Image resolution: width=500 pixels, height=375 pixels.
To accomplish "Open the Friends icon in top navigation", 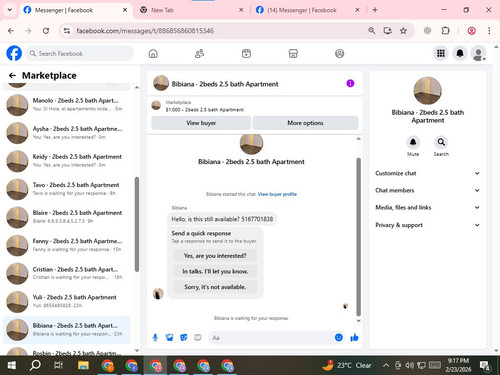I will (x=199, y=53).
